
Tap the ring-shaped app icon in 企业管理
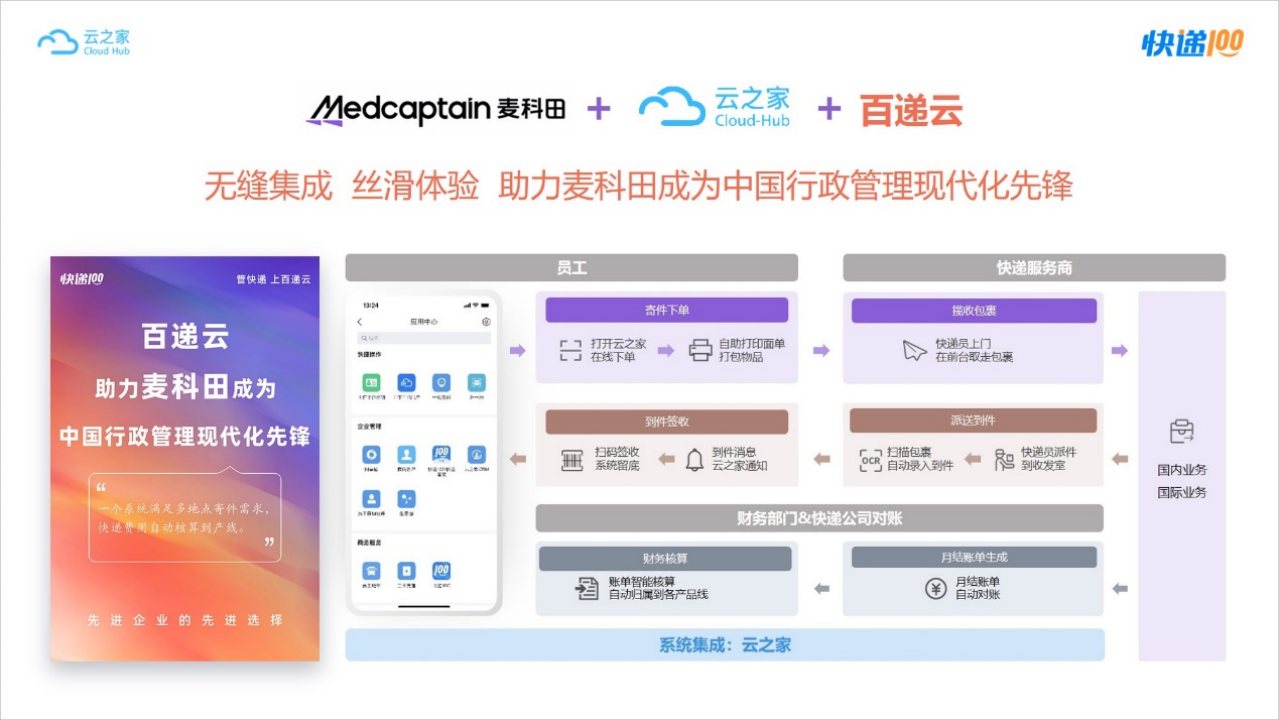click(371, 454)
